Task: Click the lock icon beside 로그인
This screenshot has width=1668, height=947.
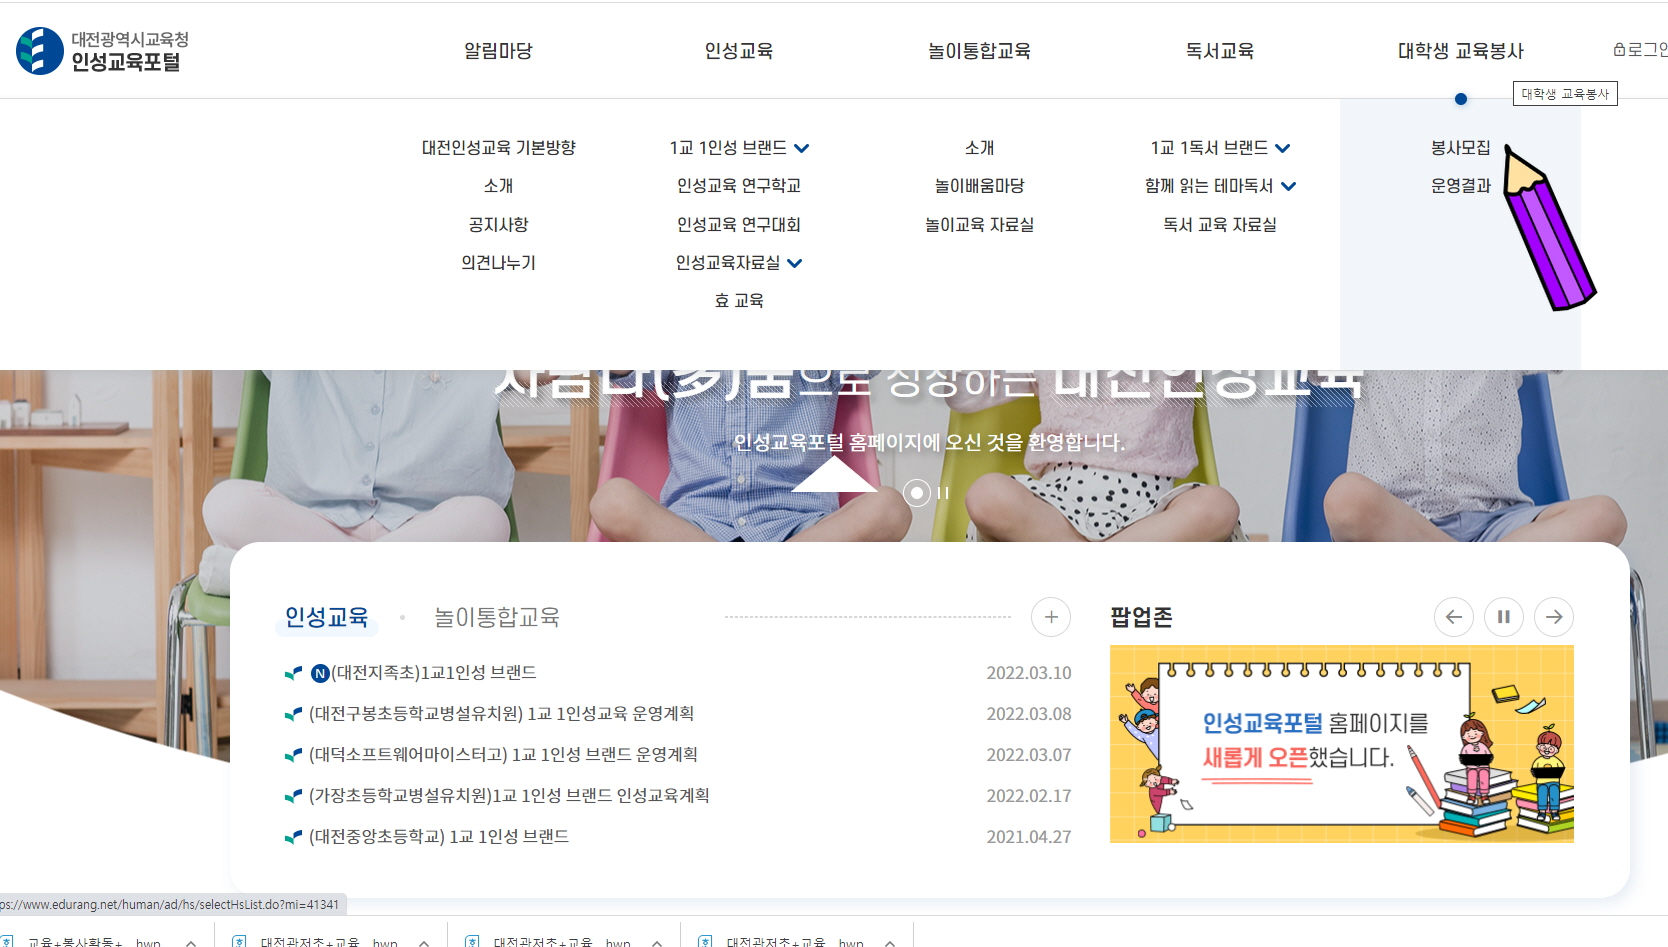Action: coord(1619,49)
